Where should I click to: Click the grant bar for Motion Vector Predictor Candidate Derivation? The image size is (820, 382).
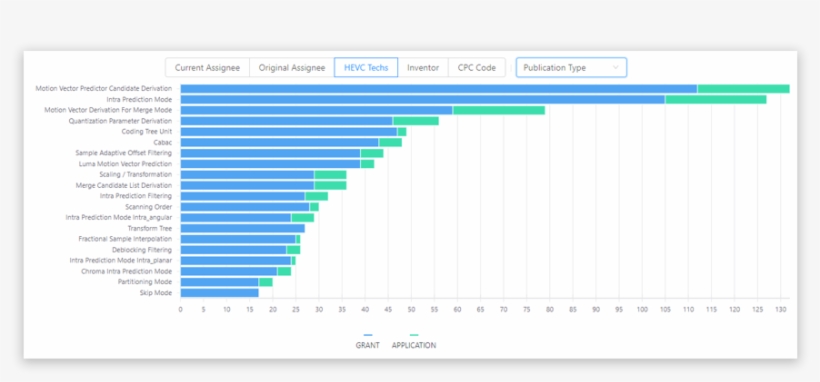point(439,88)
